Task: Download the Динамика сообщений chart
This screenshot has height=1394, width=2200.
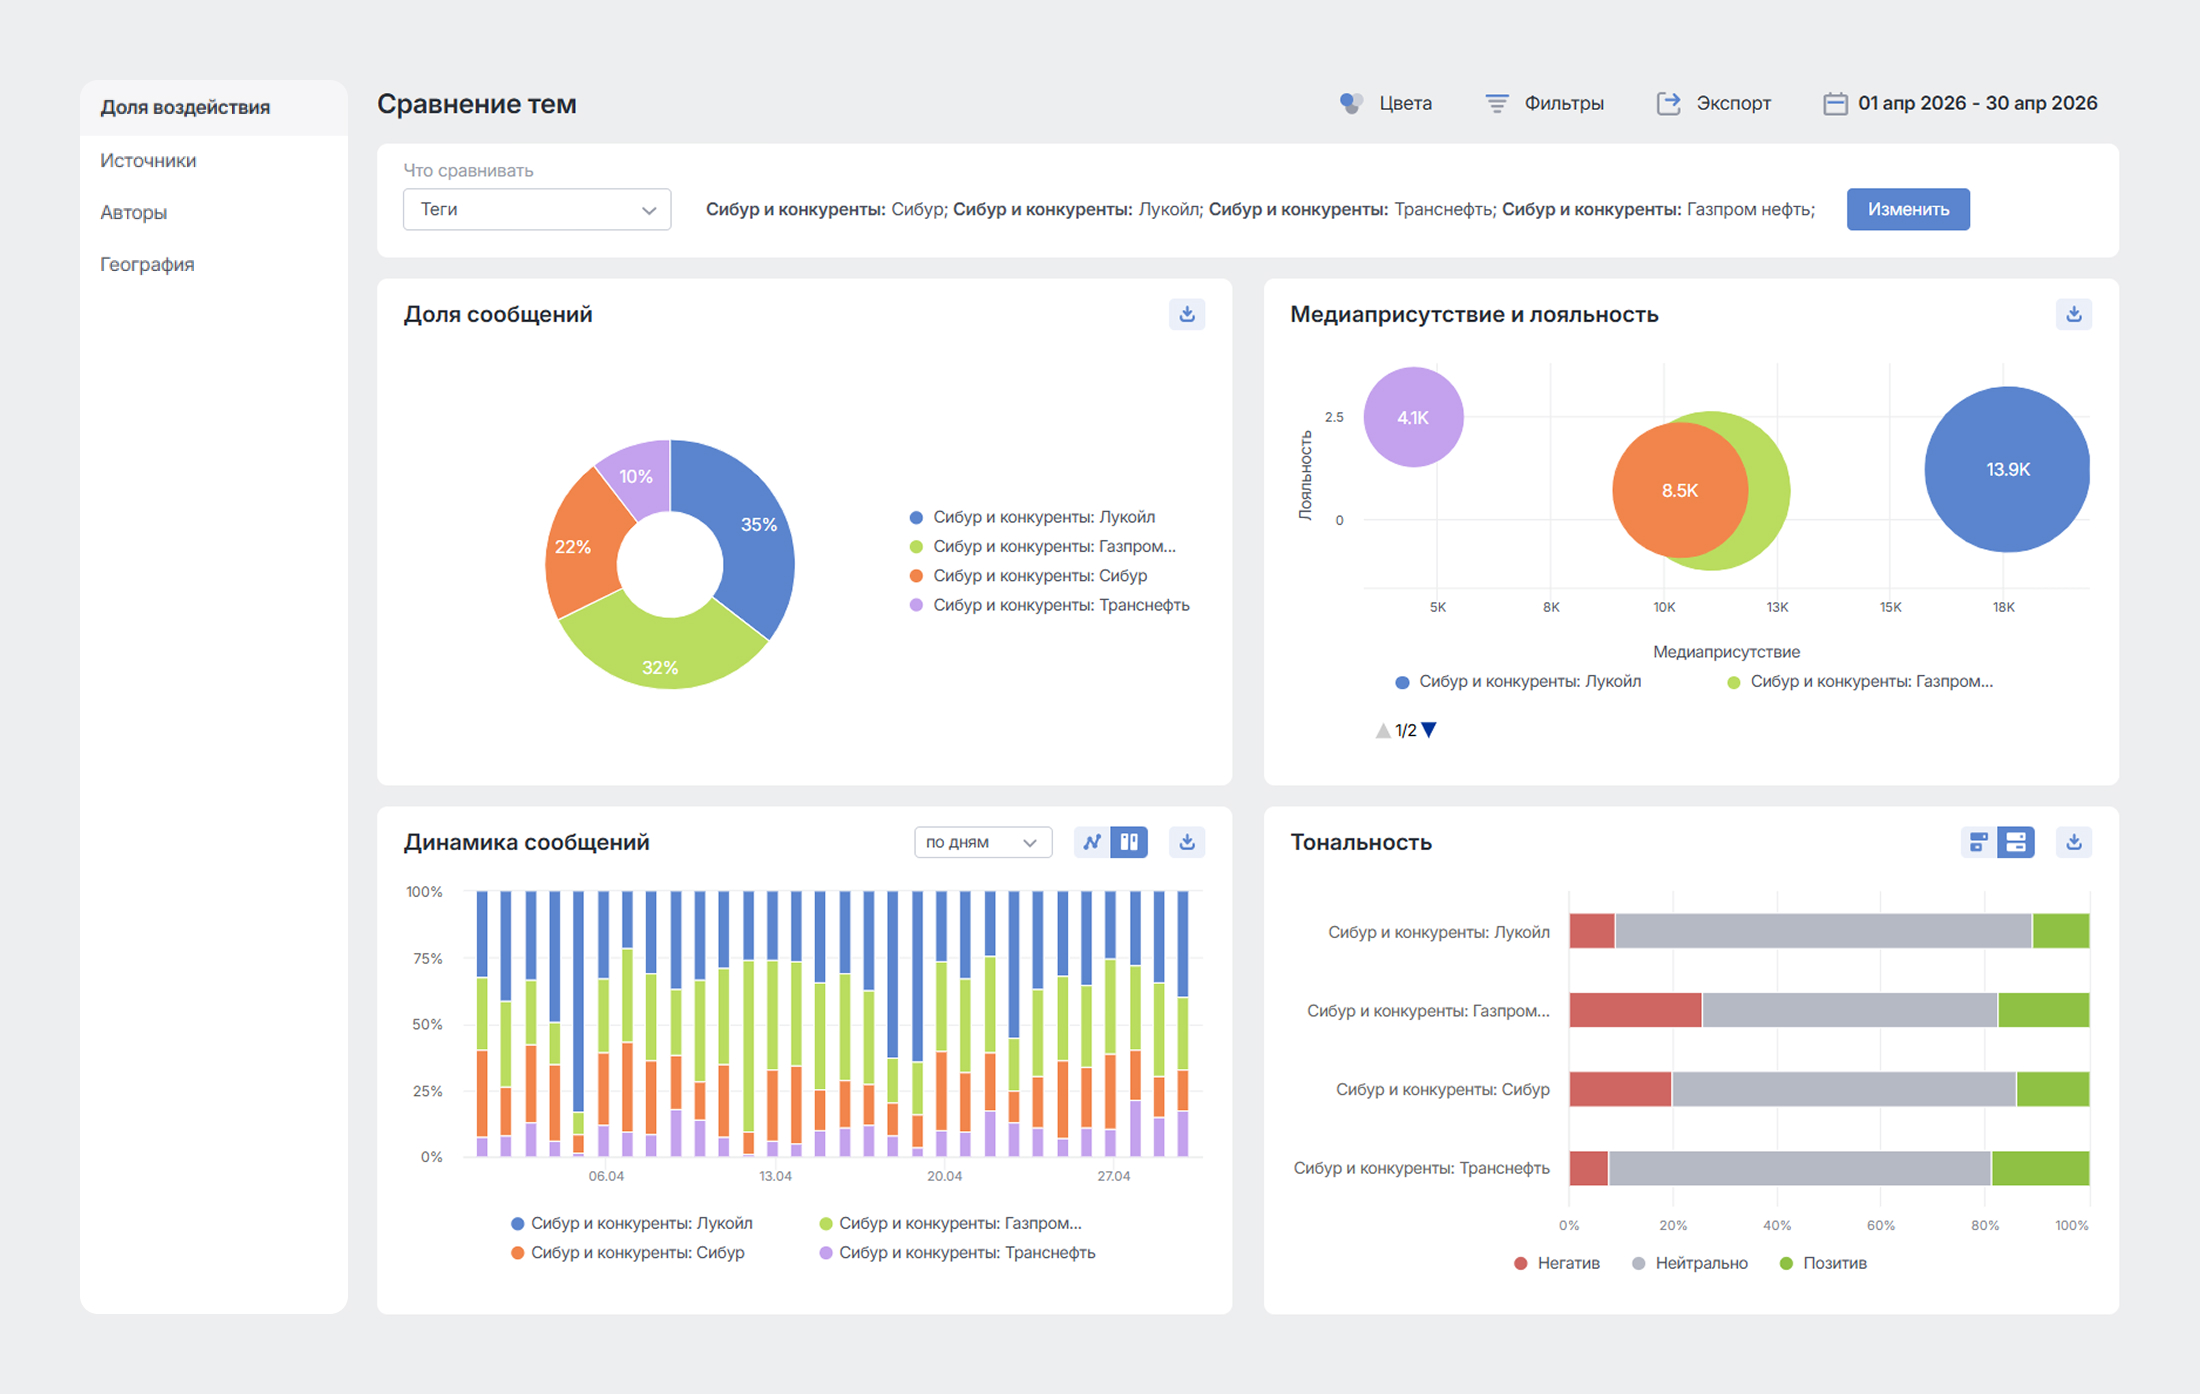Action: click(x=1187, y=842)
